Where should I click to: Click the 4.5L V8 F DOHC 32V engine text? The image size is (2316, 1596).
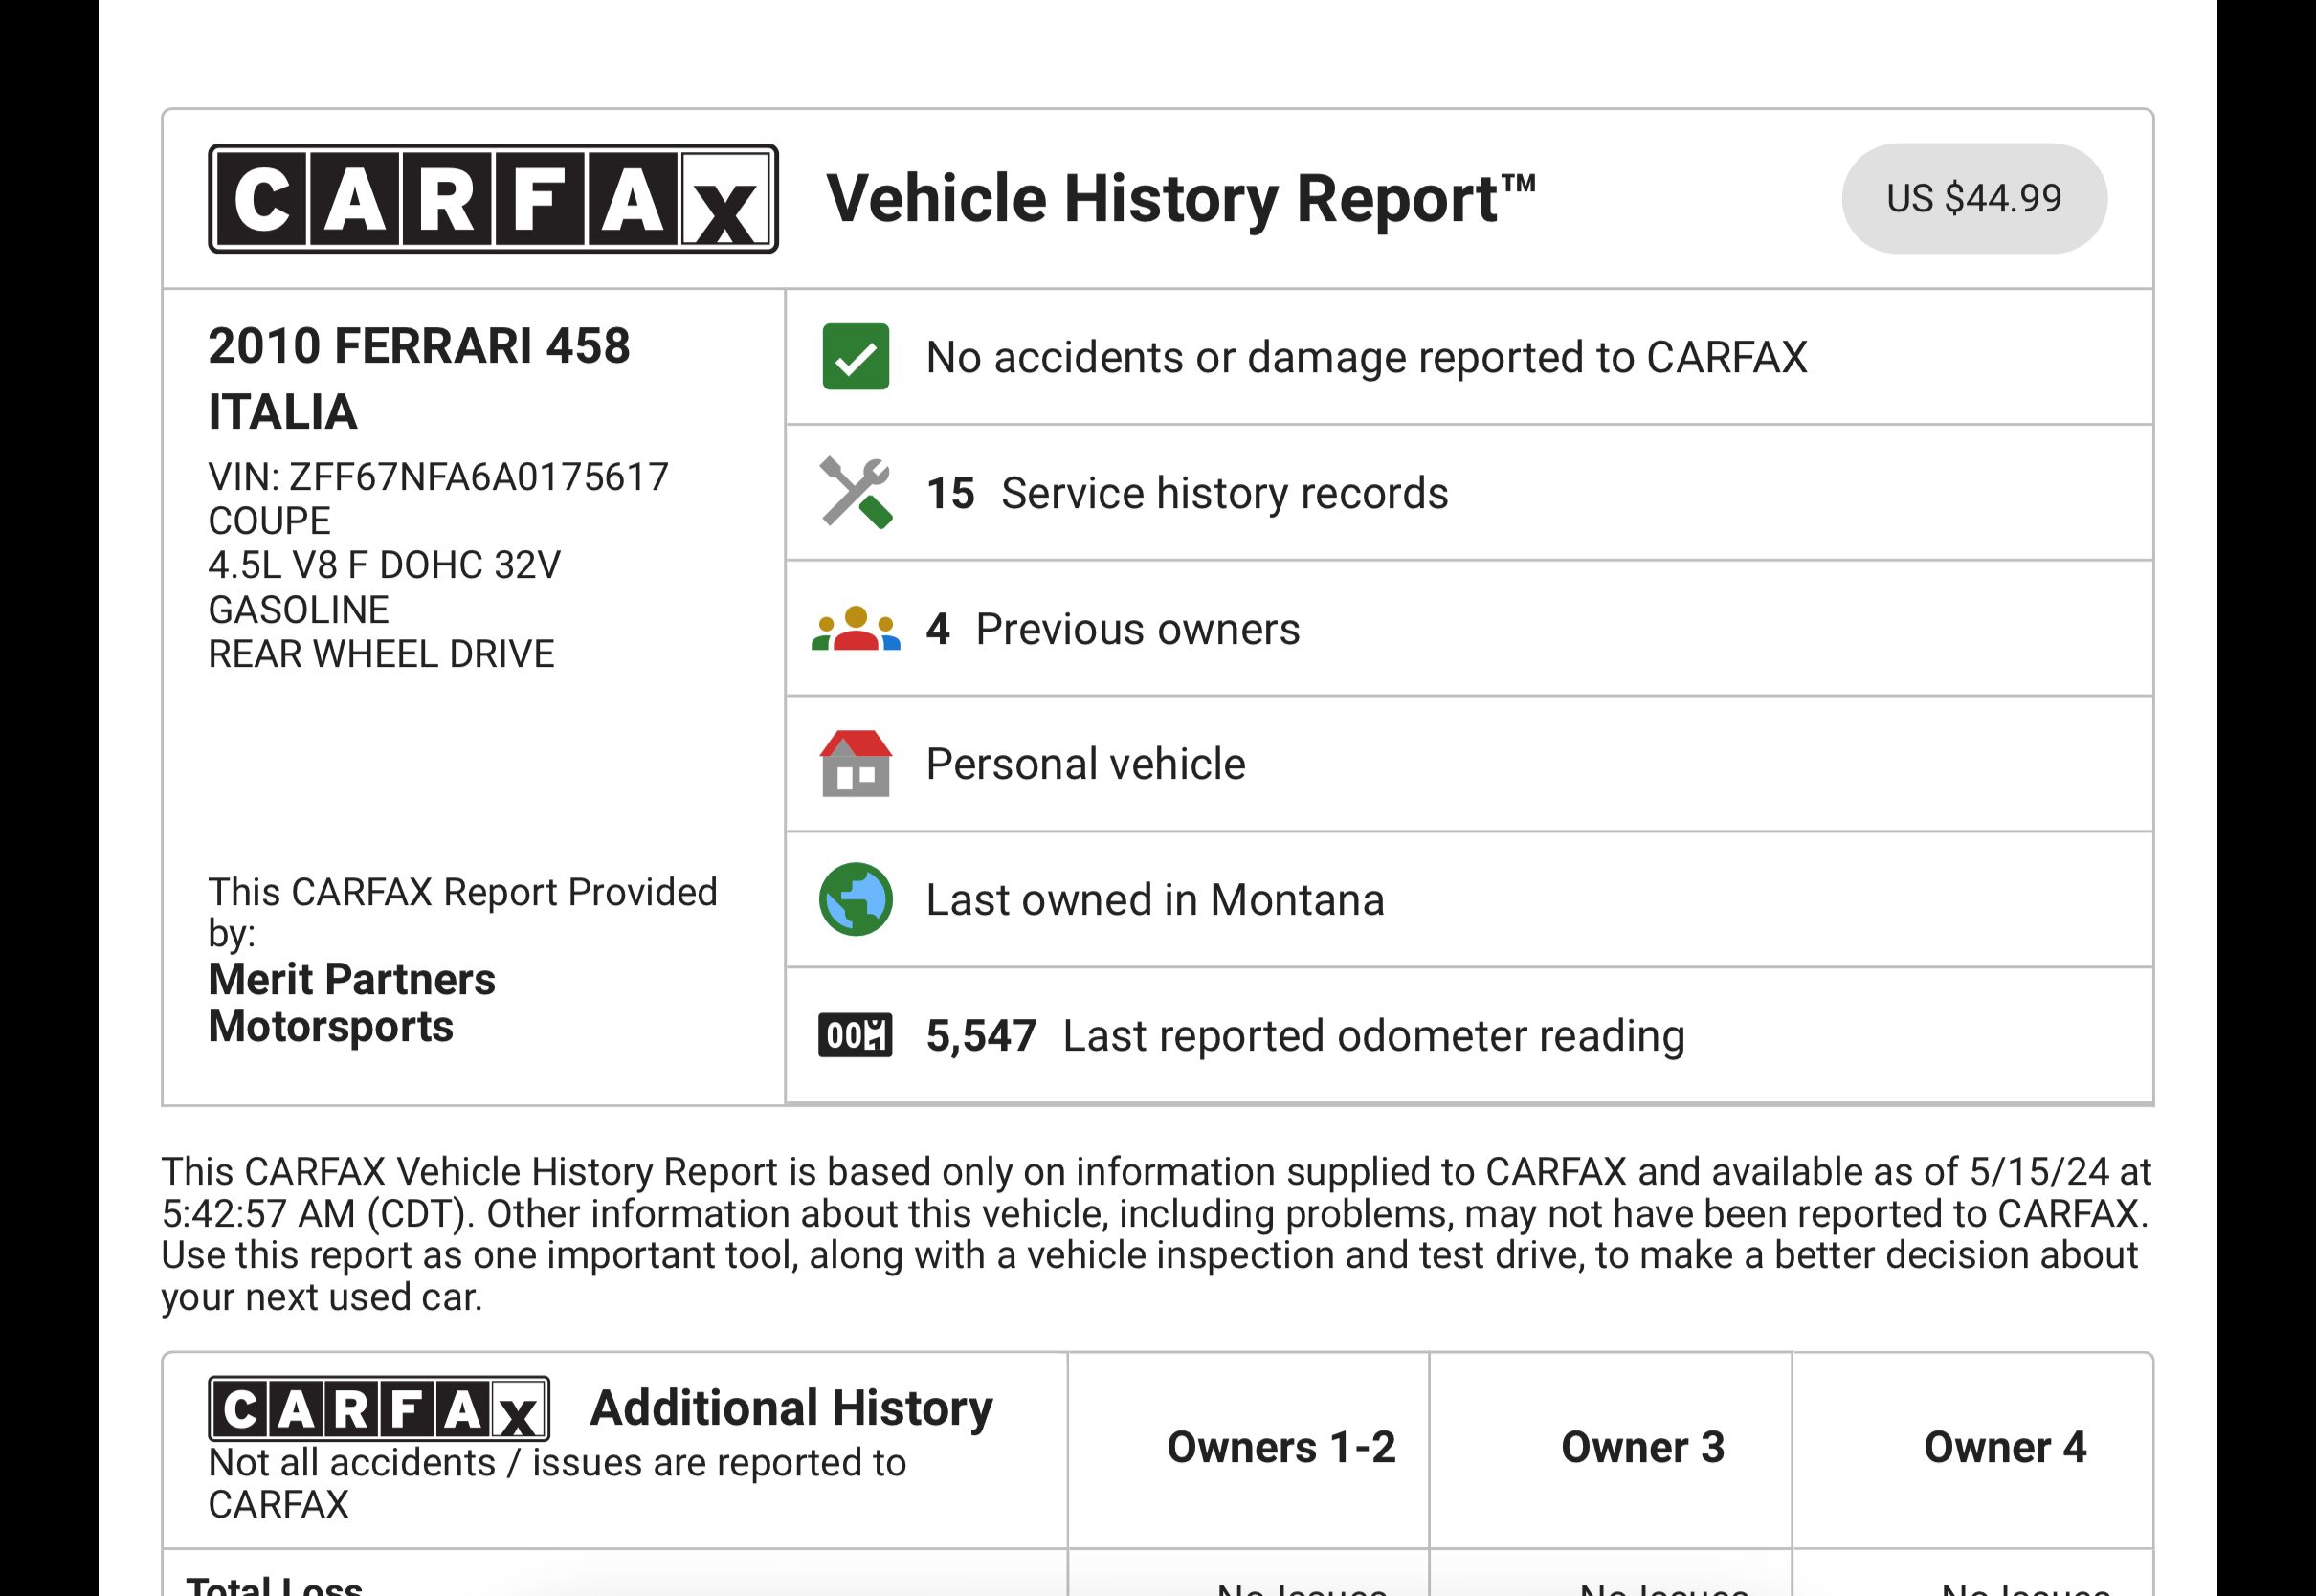[x=384, y=565]
